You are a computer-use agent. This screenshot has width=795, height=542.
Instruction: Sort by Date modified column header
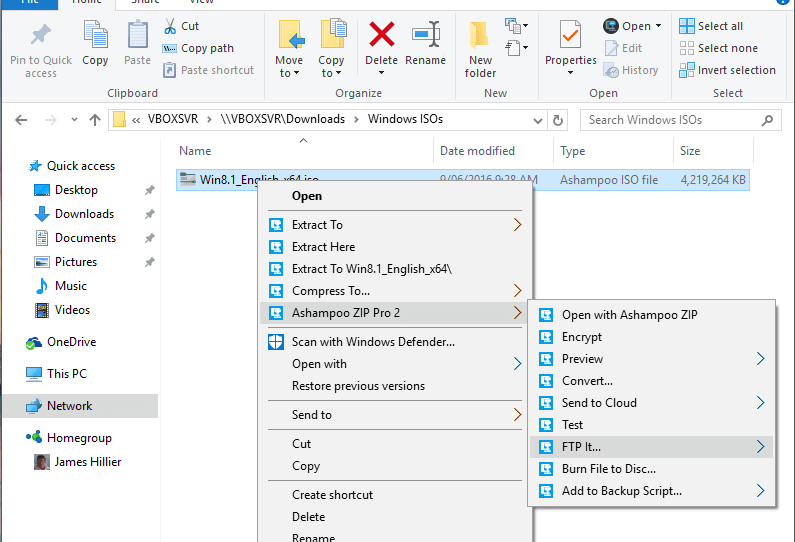pyautogui.click(x=477, y=151)
